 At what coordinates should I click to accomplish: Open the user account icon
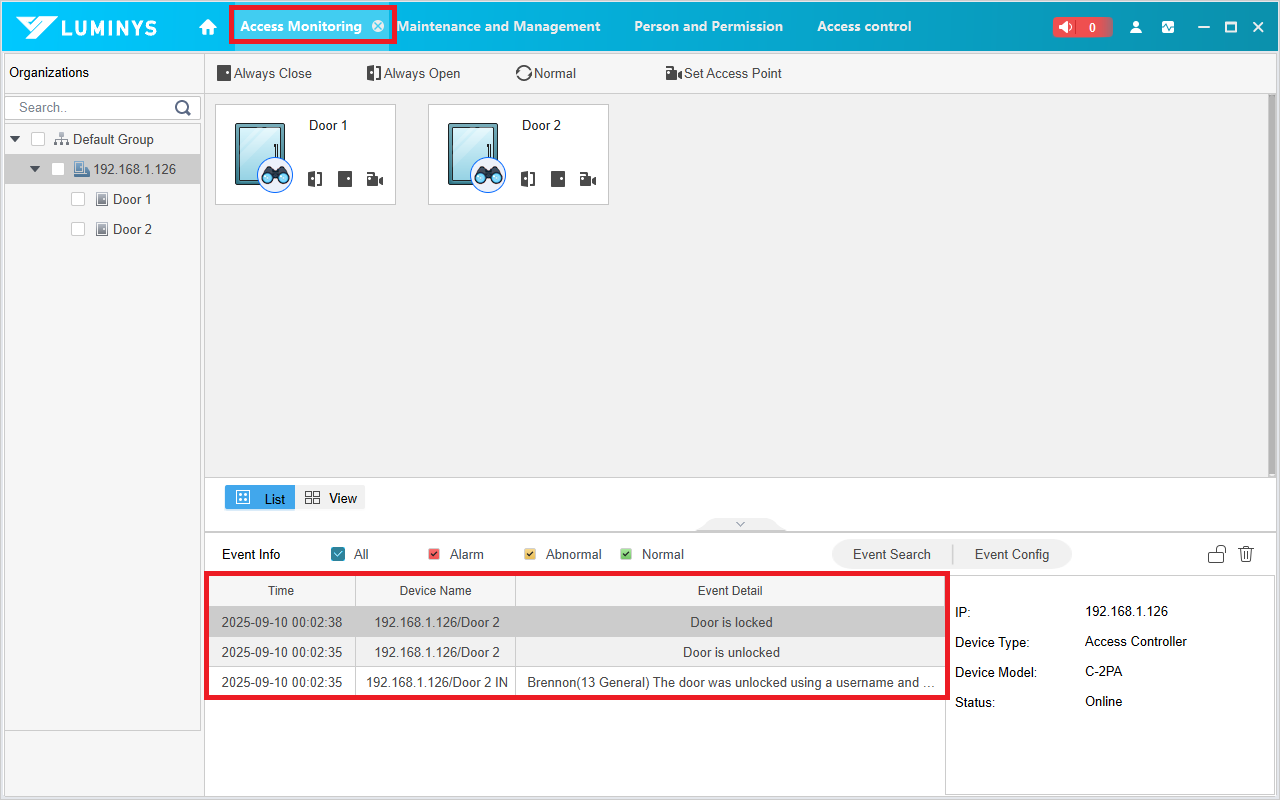click(1136, 27)
